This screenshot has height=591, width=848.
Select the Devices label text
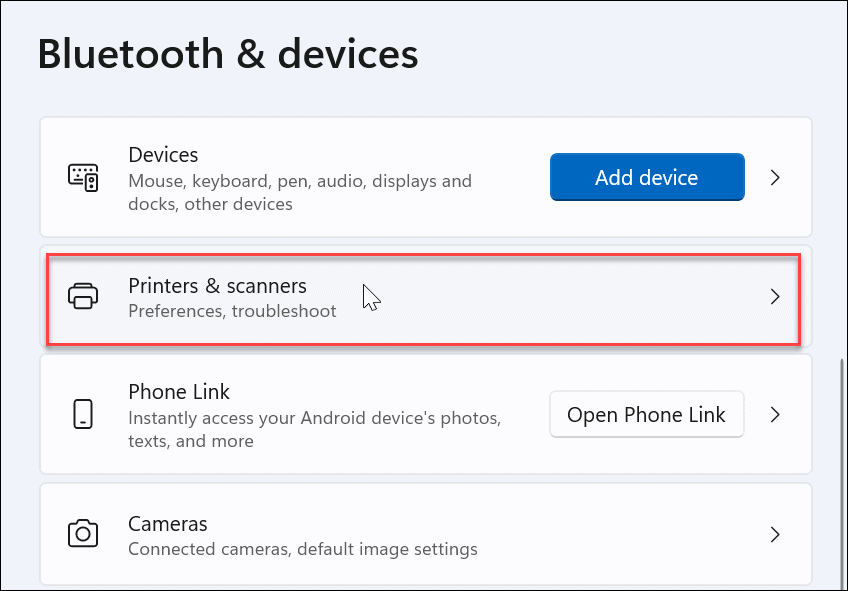click(163, 155)
